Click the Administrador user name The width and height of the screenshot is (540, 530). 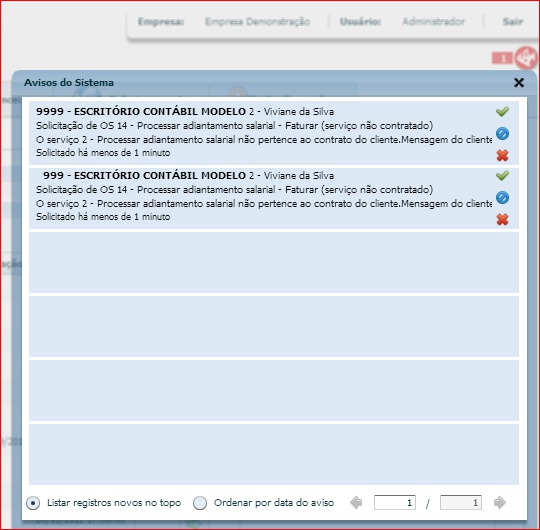point(433,22)
